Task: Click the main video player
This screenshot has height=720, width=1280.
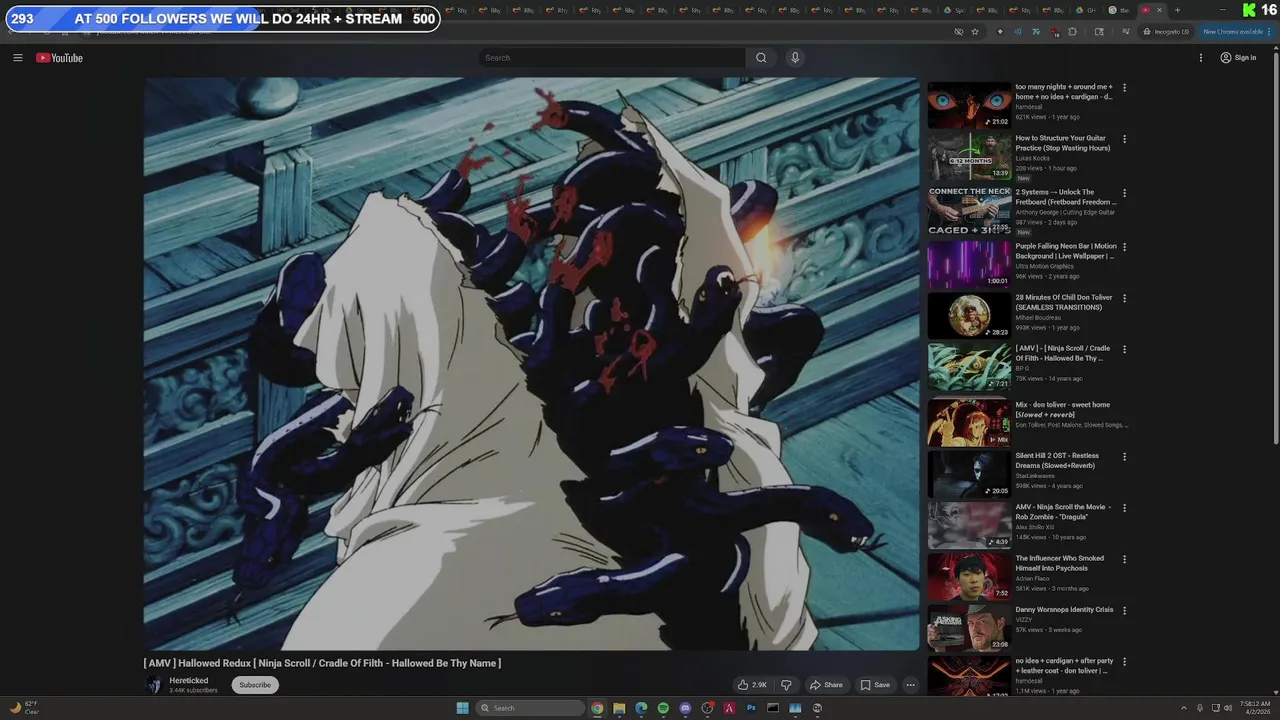Action: [531, 364]
